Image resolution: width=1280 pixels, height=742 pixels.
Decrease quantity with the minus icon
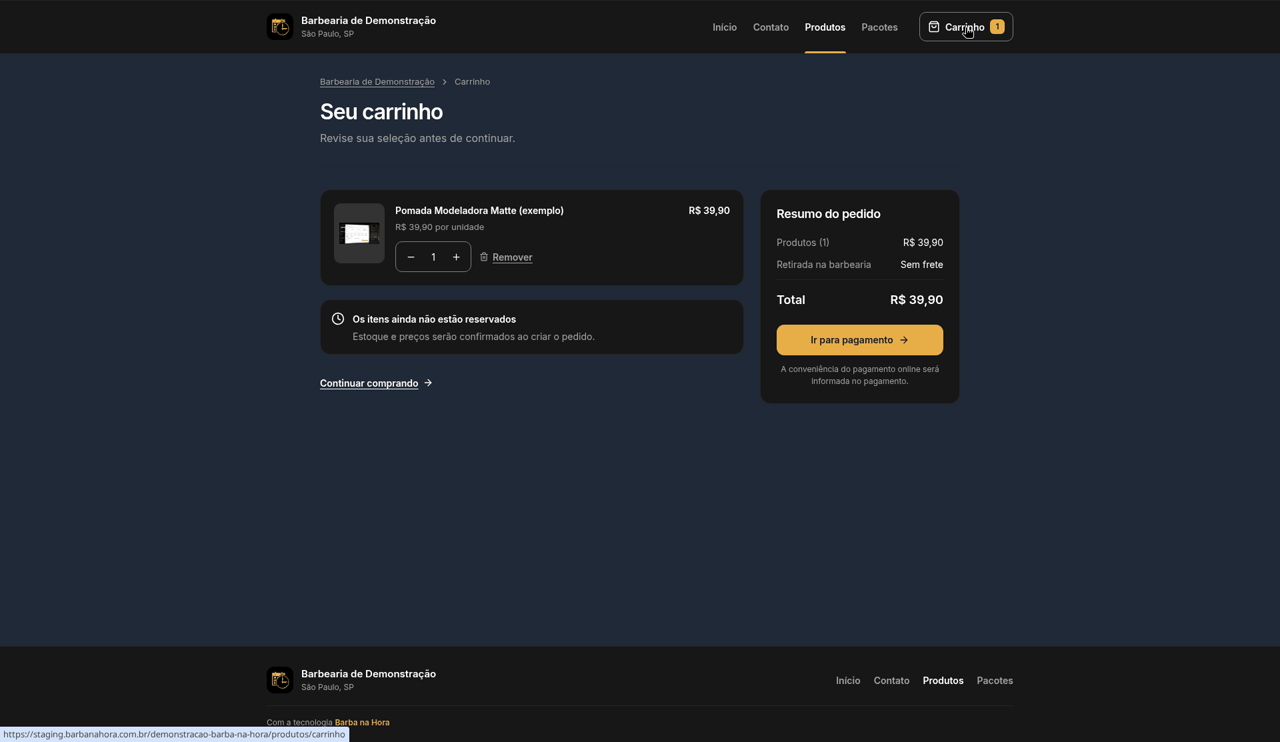tap(411, 257)
